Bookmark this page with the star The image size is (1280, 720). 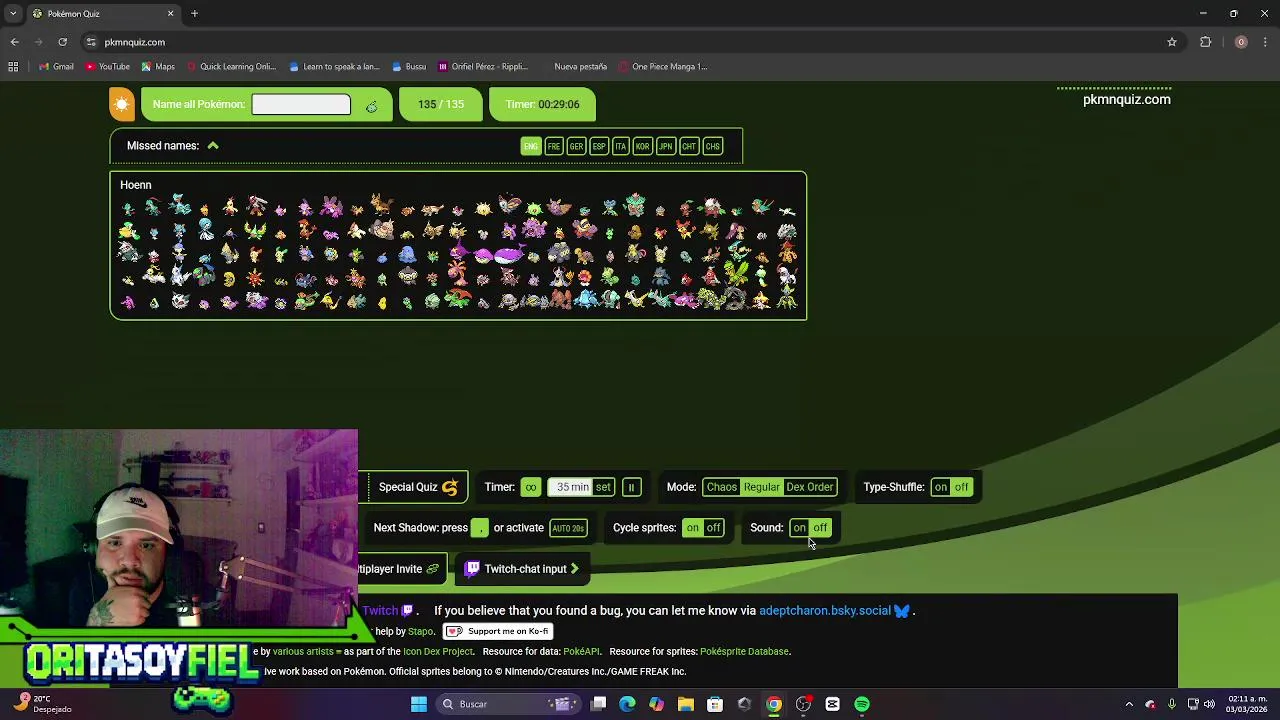1172,42
